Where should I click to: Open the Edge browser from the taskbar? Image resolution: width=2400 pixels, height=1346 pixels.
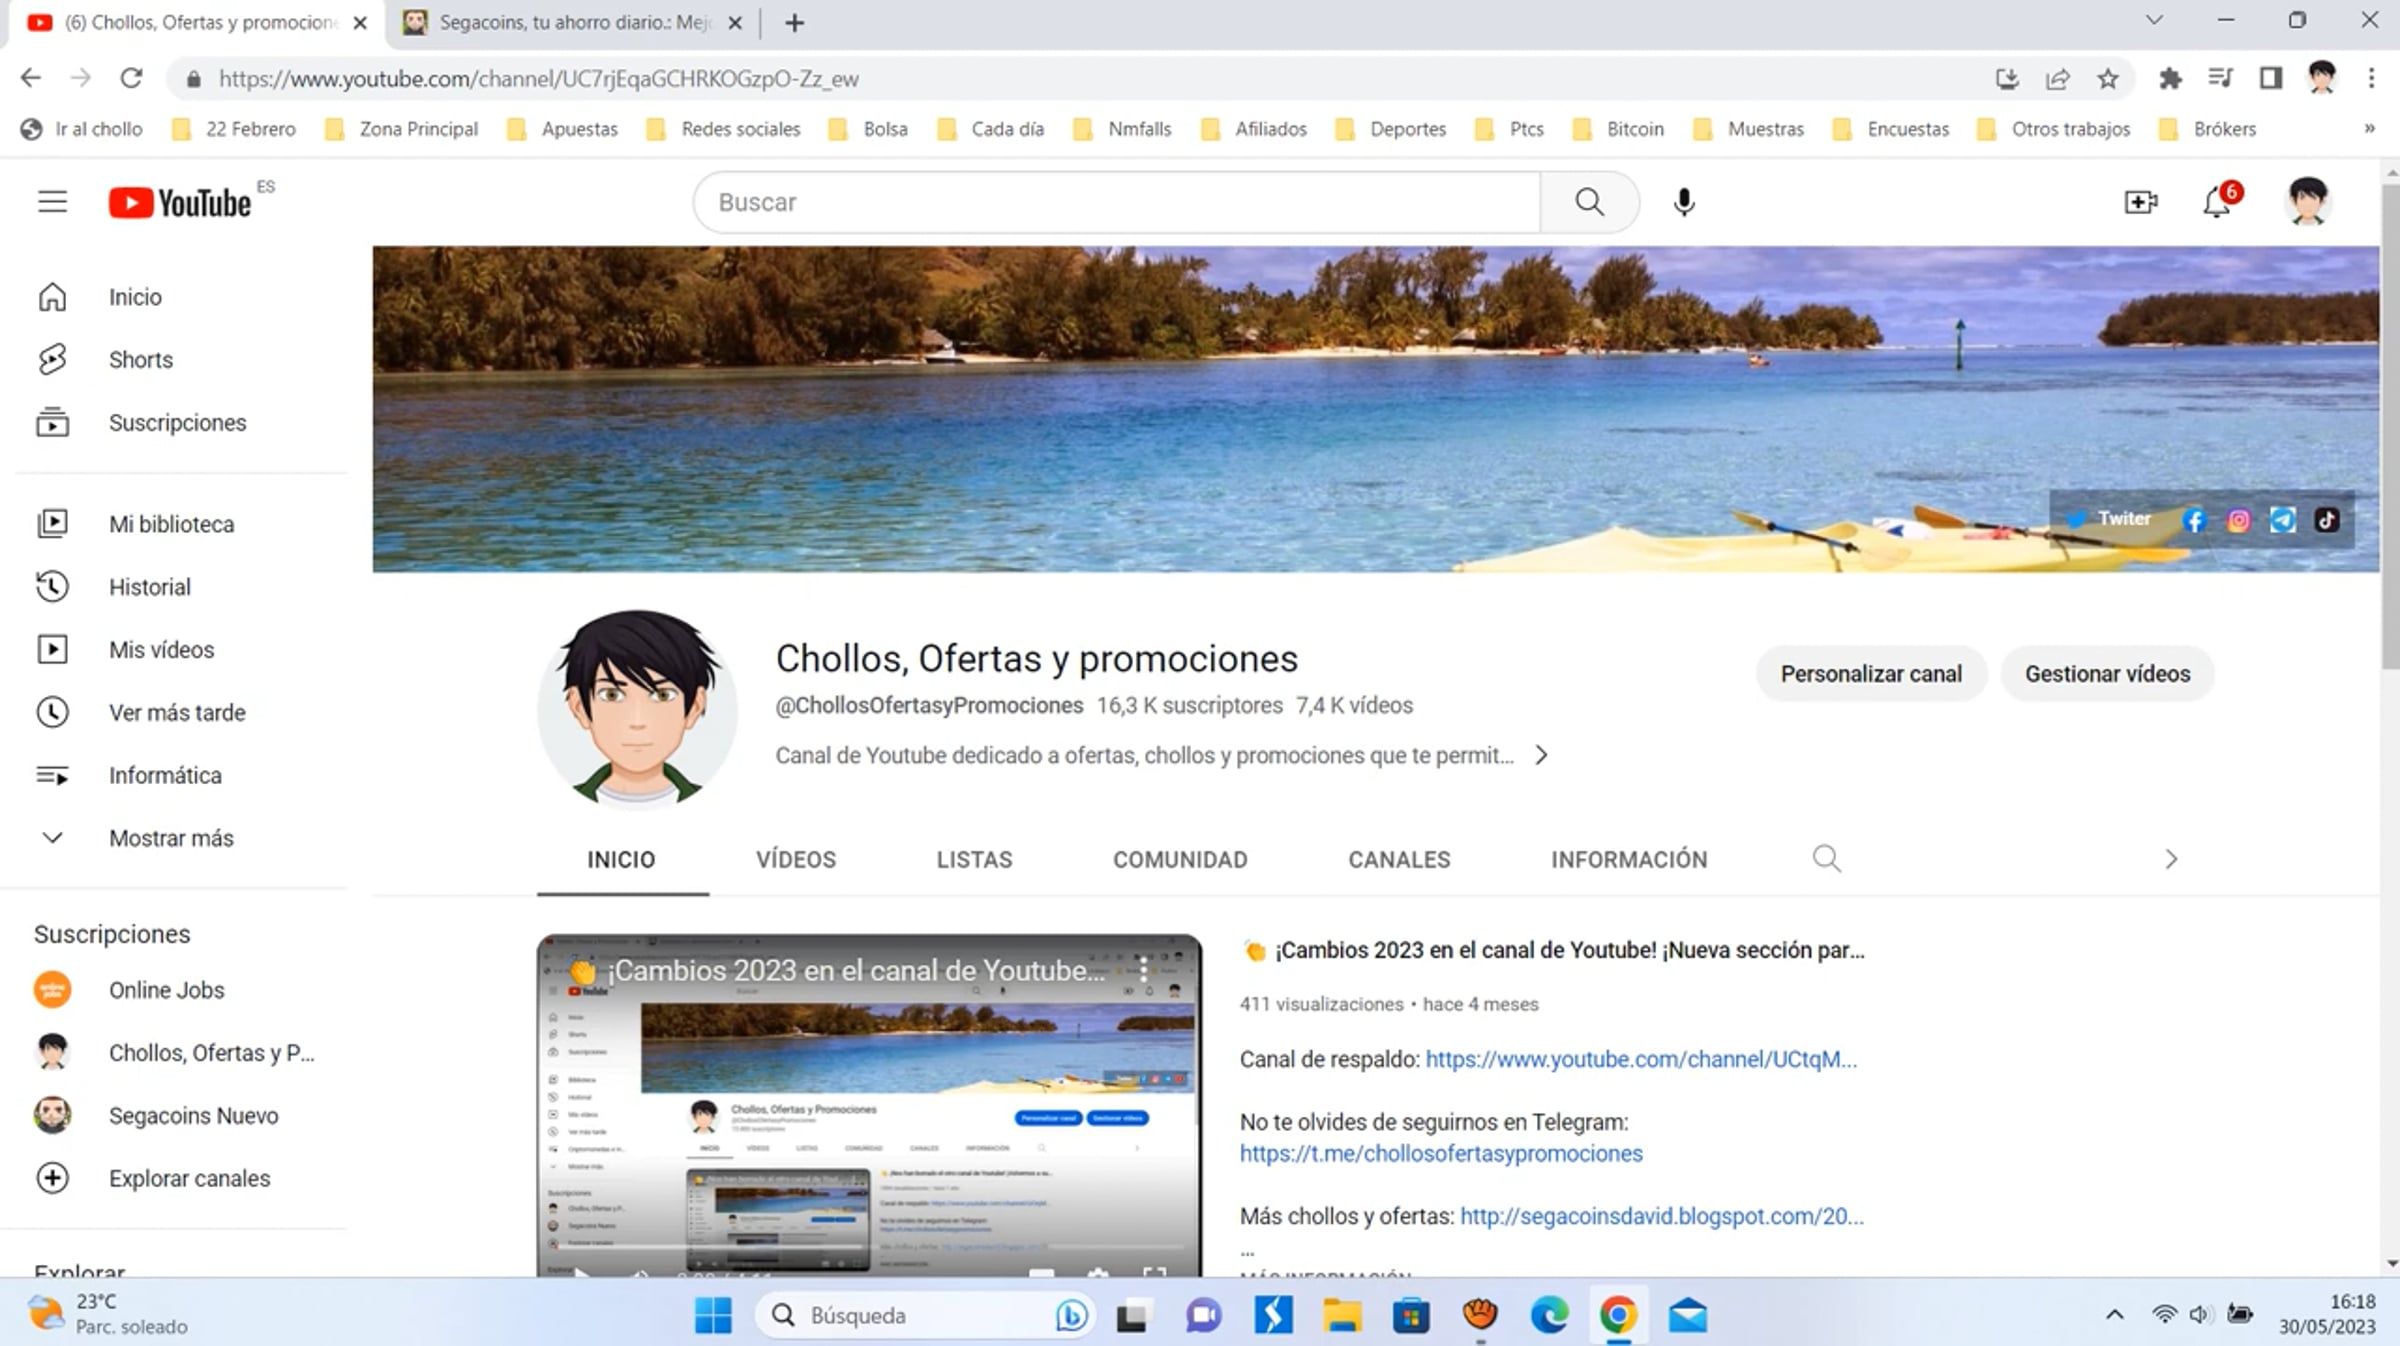coord(1549,1315)
